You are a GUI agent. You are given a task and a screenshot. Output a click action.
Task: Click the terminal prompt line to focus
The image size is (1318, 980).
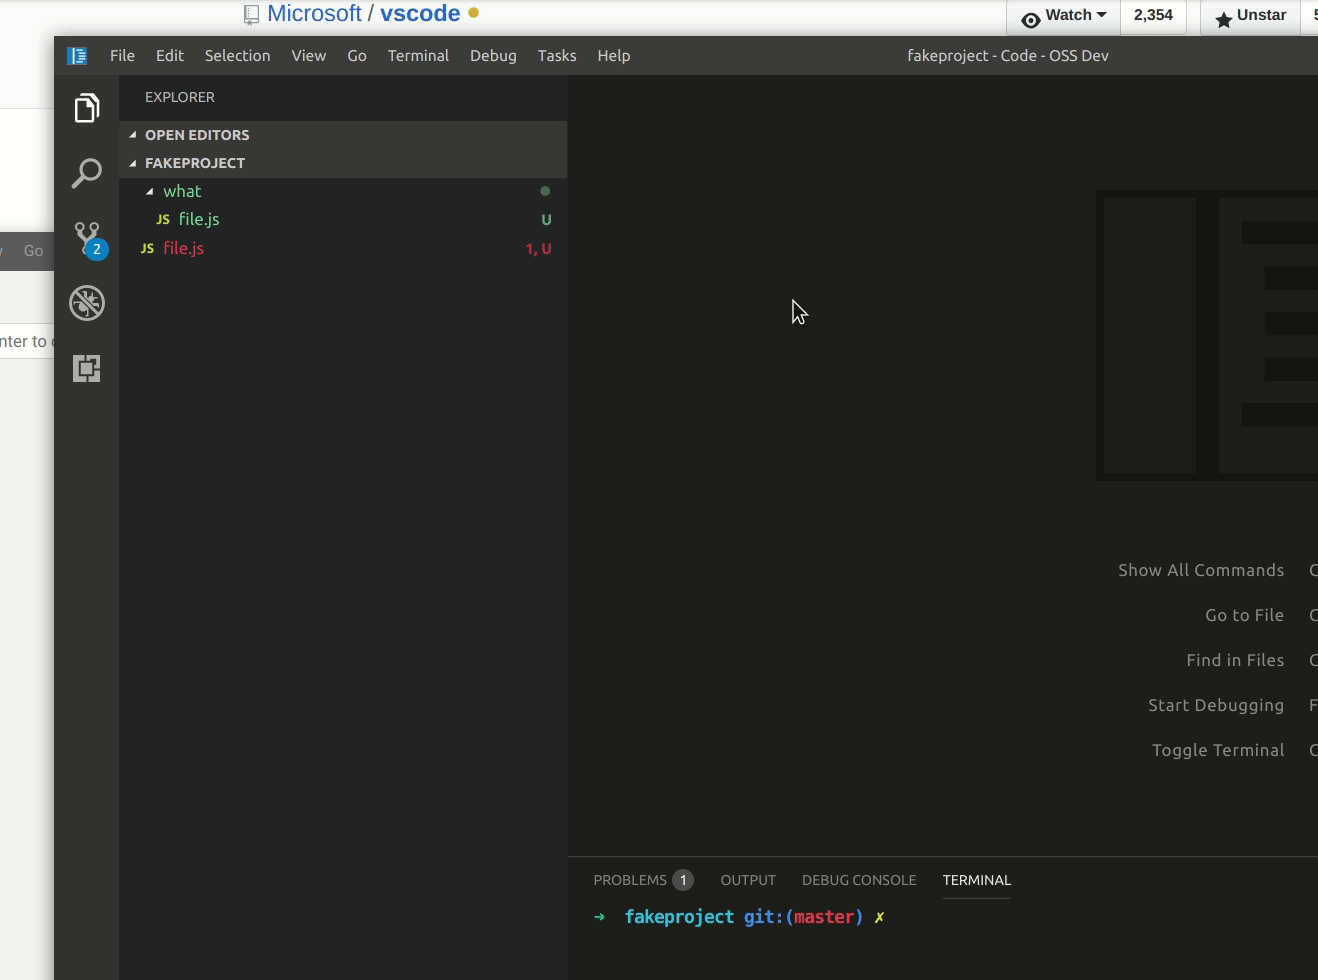coord(740,917)
